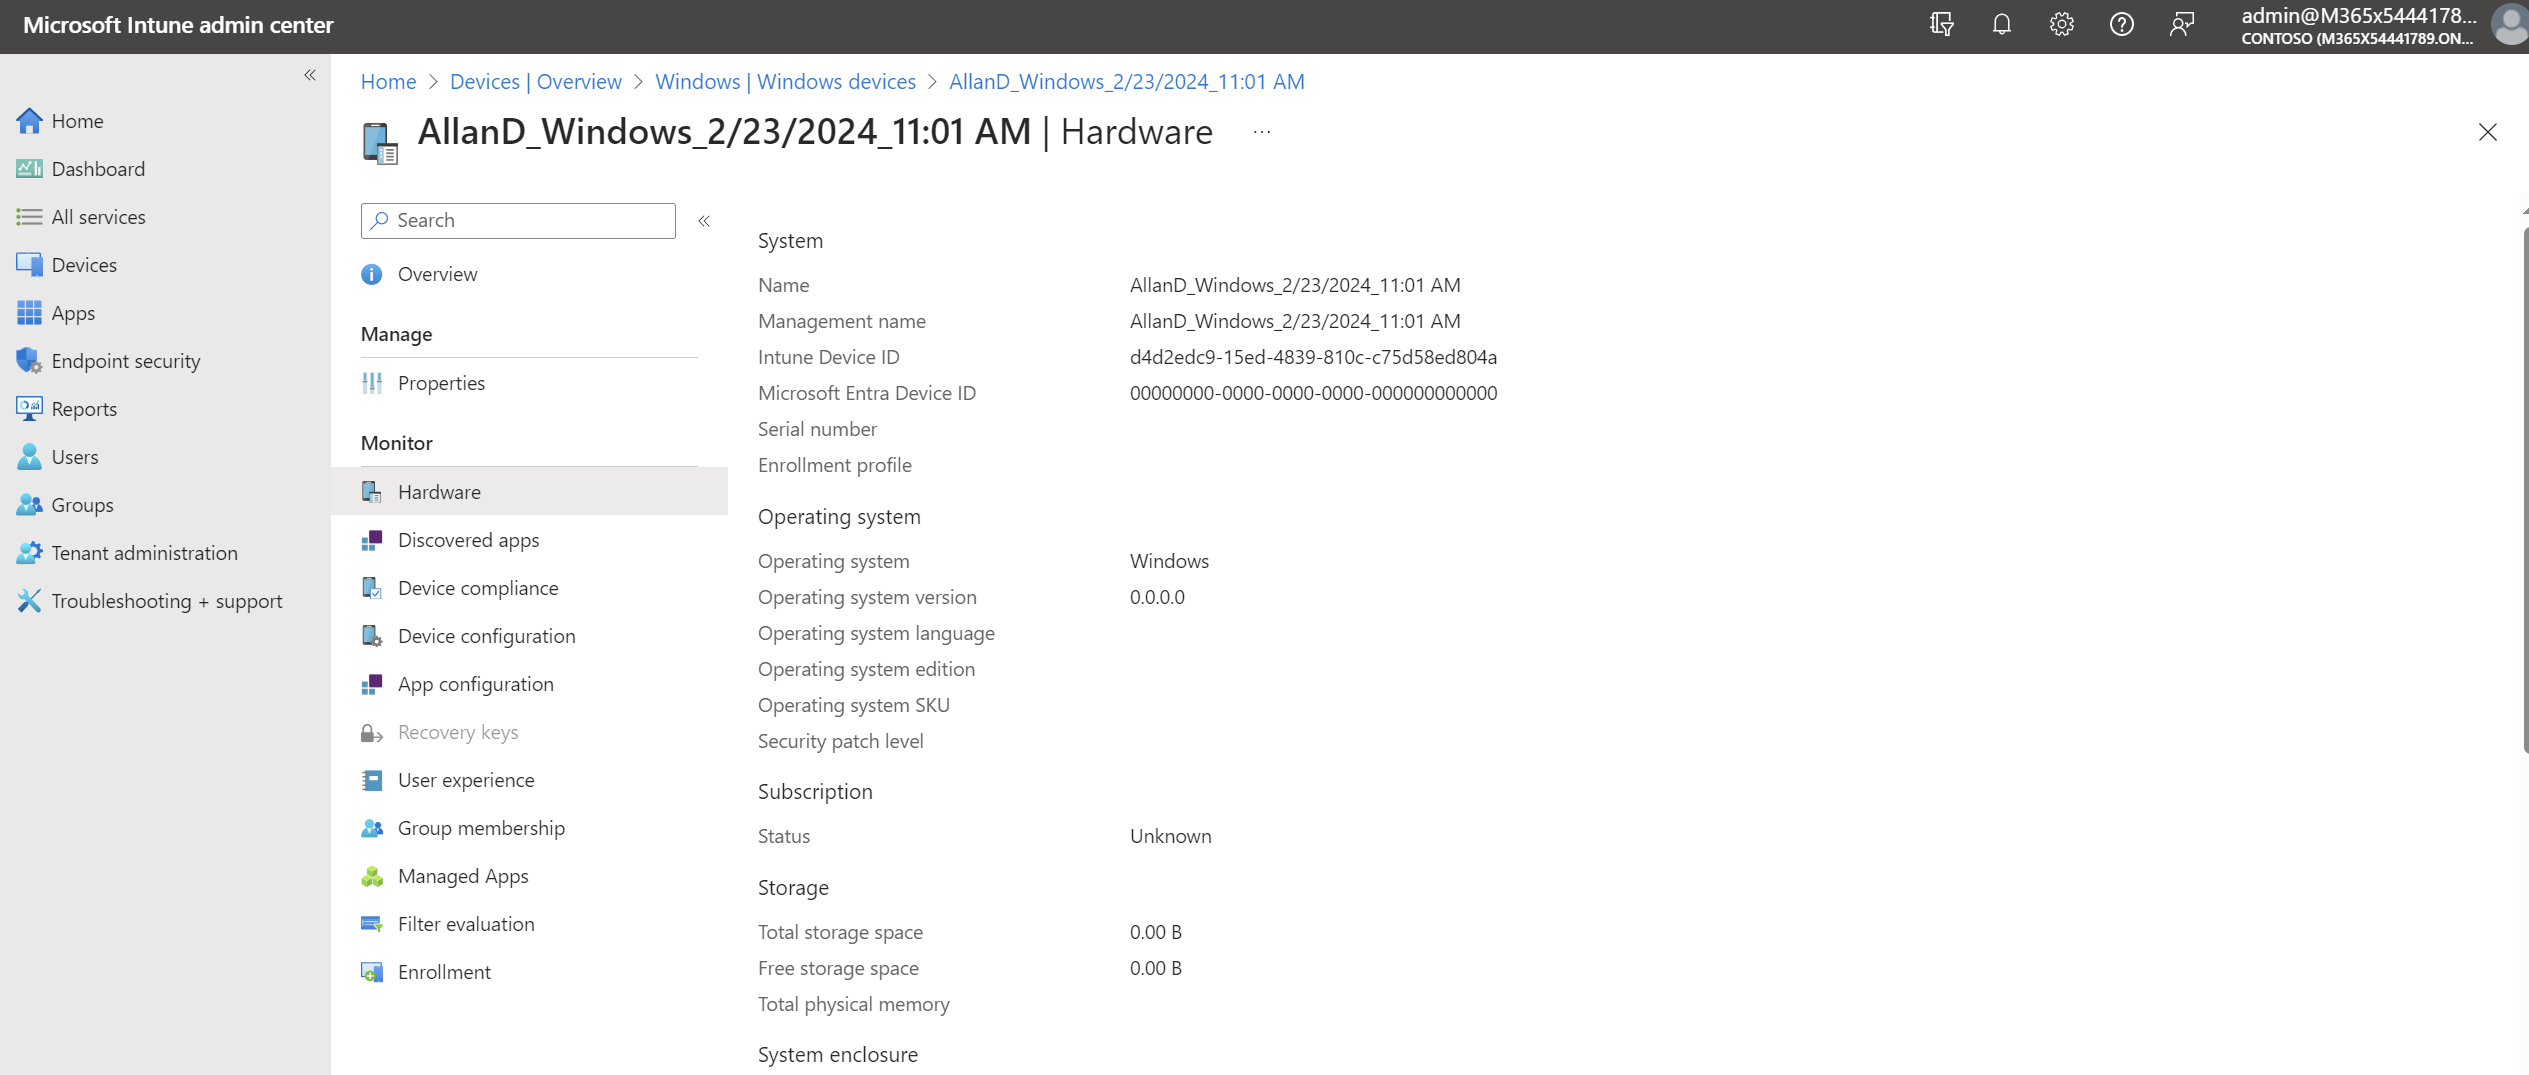Image resolution: width=2529 pixels, height=1075 pixels.
Task: Collapse the device resource menu
Action: pyautogui.click(x=704, y=221)
